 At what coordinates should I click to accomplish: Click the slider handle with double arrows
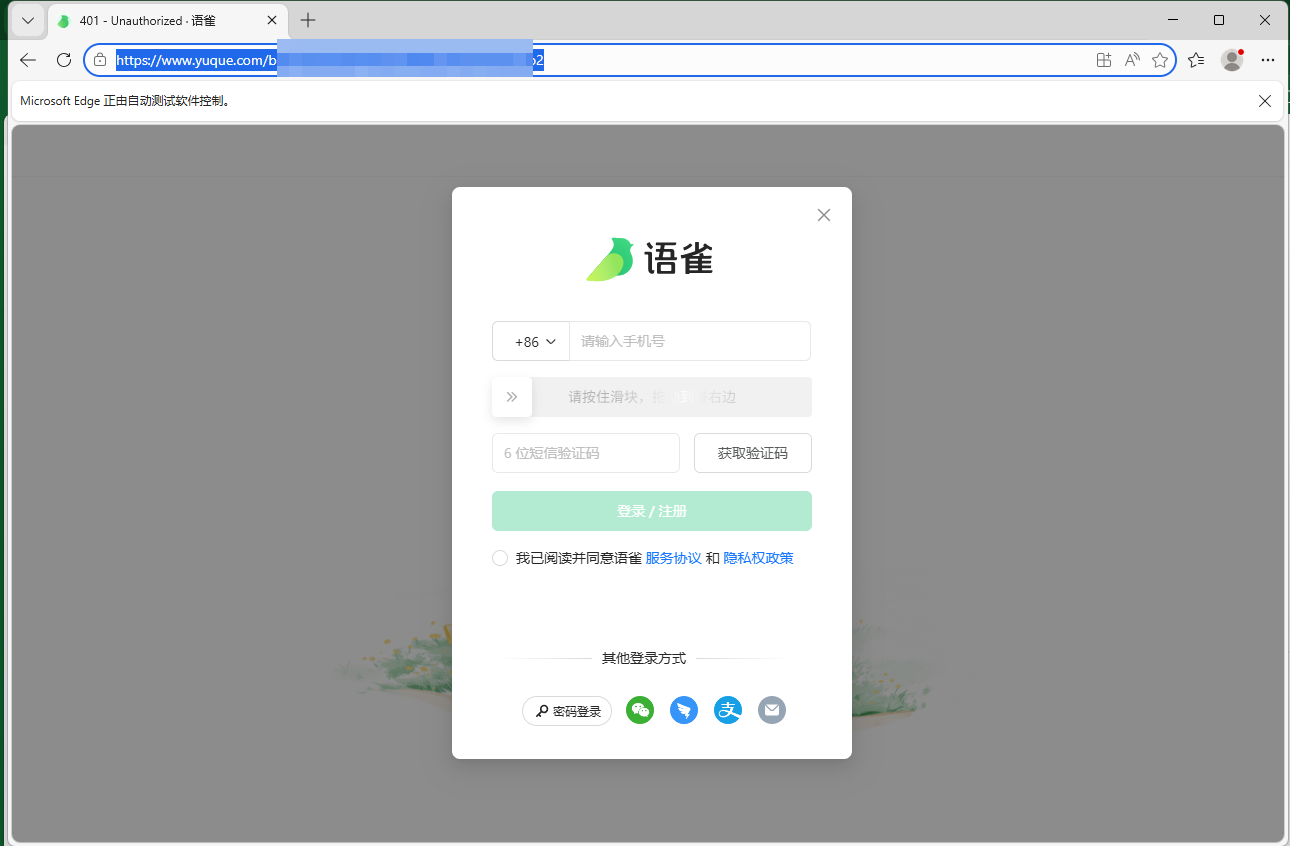(x=512, y=397)
